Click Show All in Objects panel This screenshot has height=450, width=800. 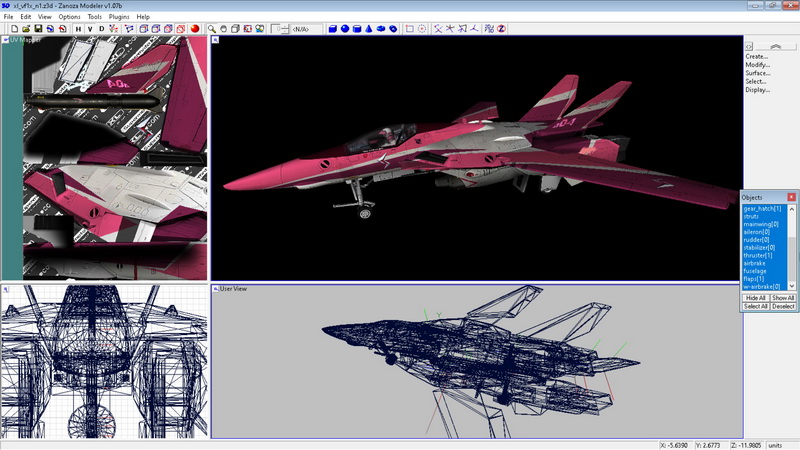tap(783, 298)
